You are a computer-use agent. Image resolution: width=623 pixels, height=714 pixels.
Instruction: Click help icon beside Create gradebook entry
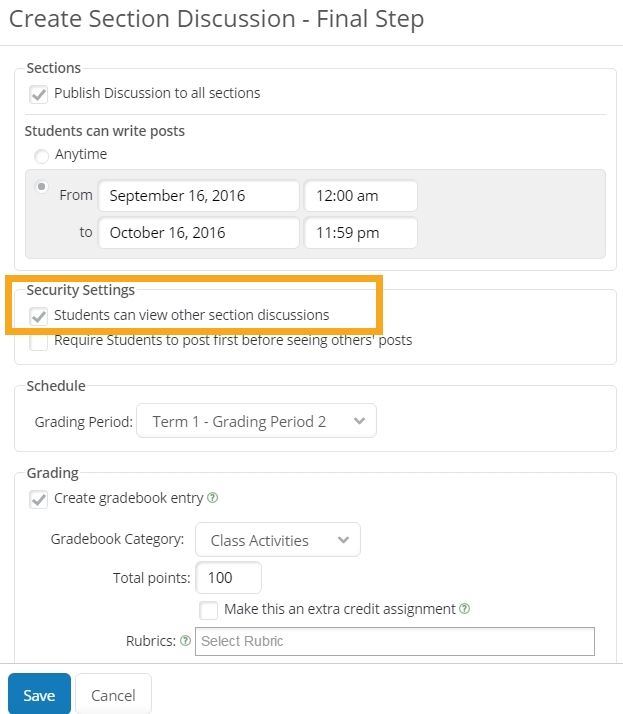coord(212,498)
